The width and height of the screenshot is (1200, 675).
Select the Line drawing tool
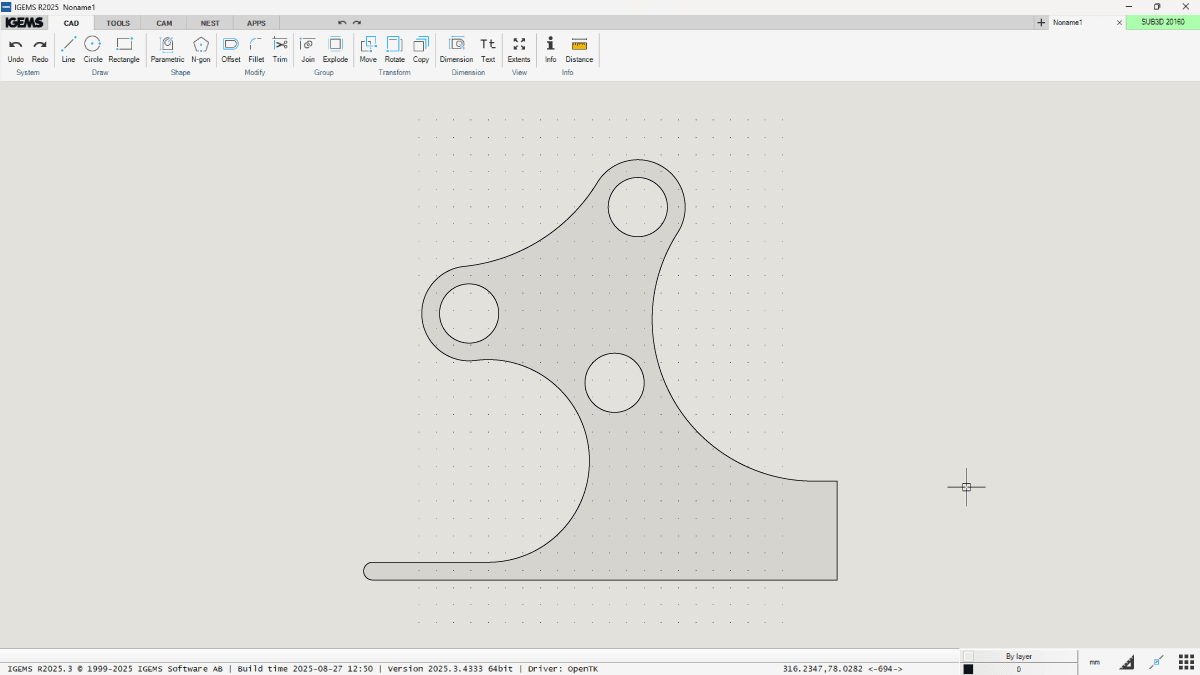pyautogui.click(x=68, y=48)
